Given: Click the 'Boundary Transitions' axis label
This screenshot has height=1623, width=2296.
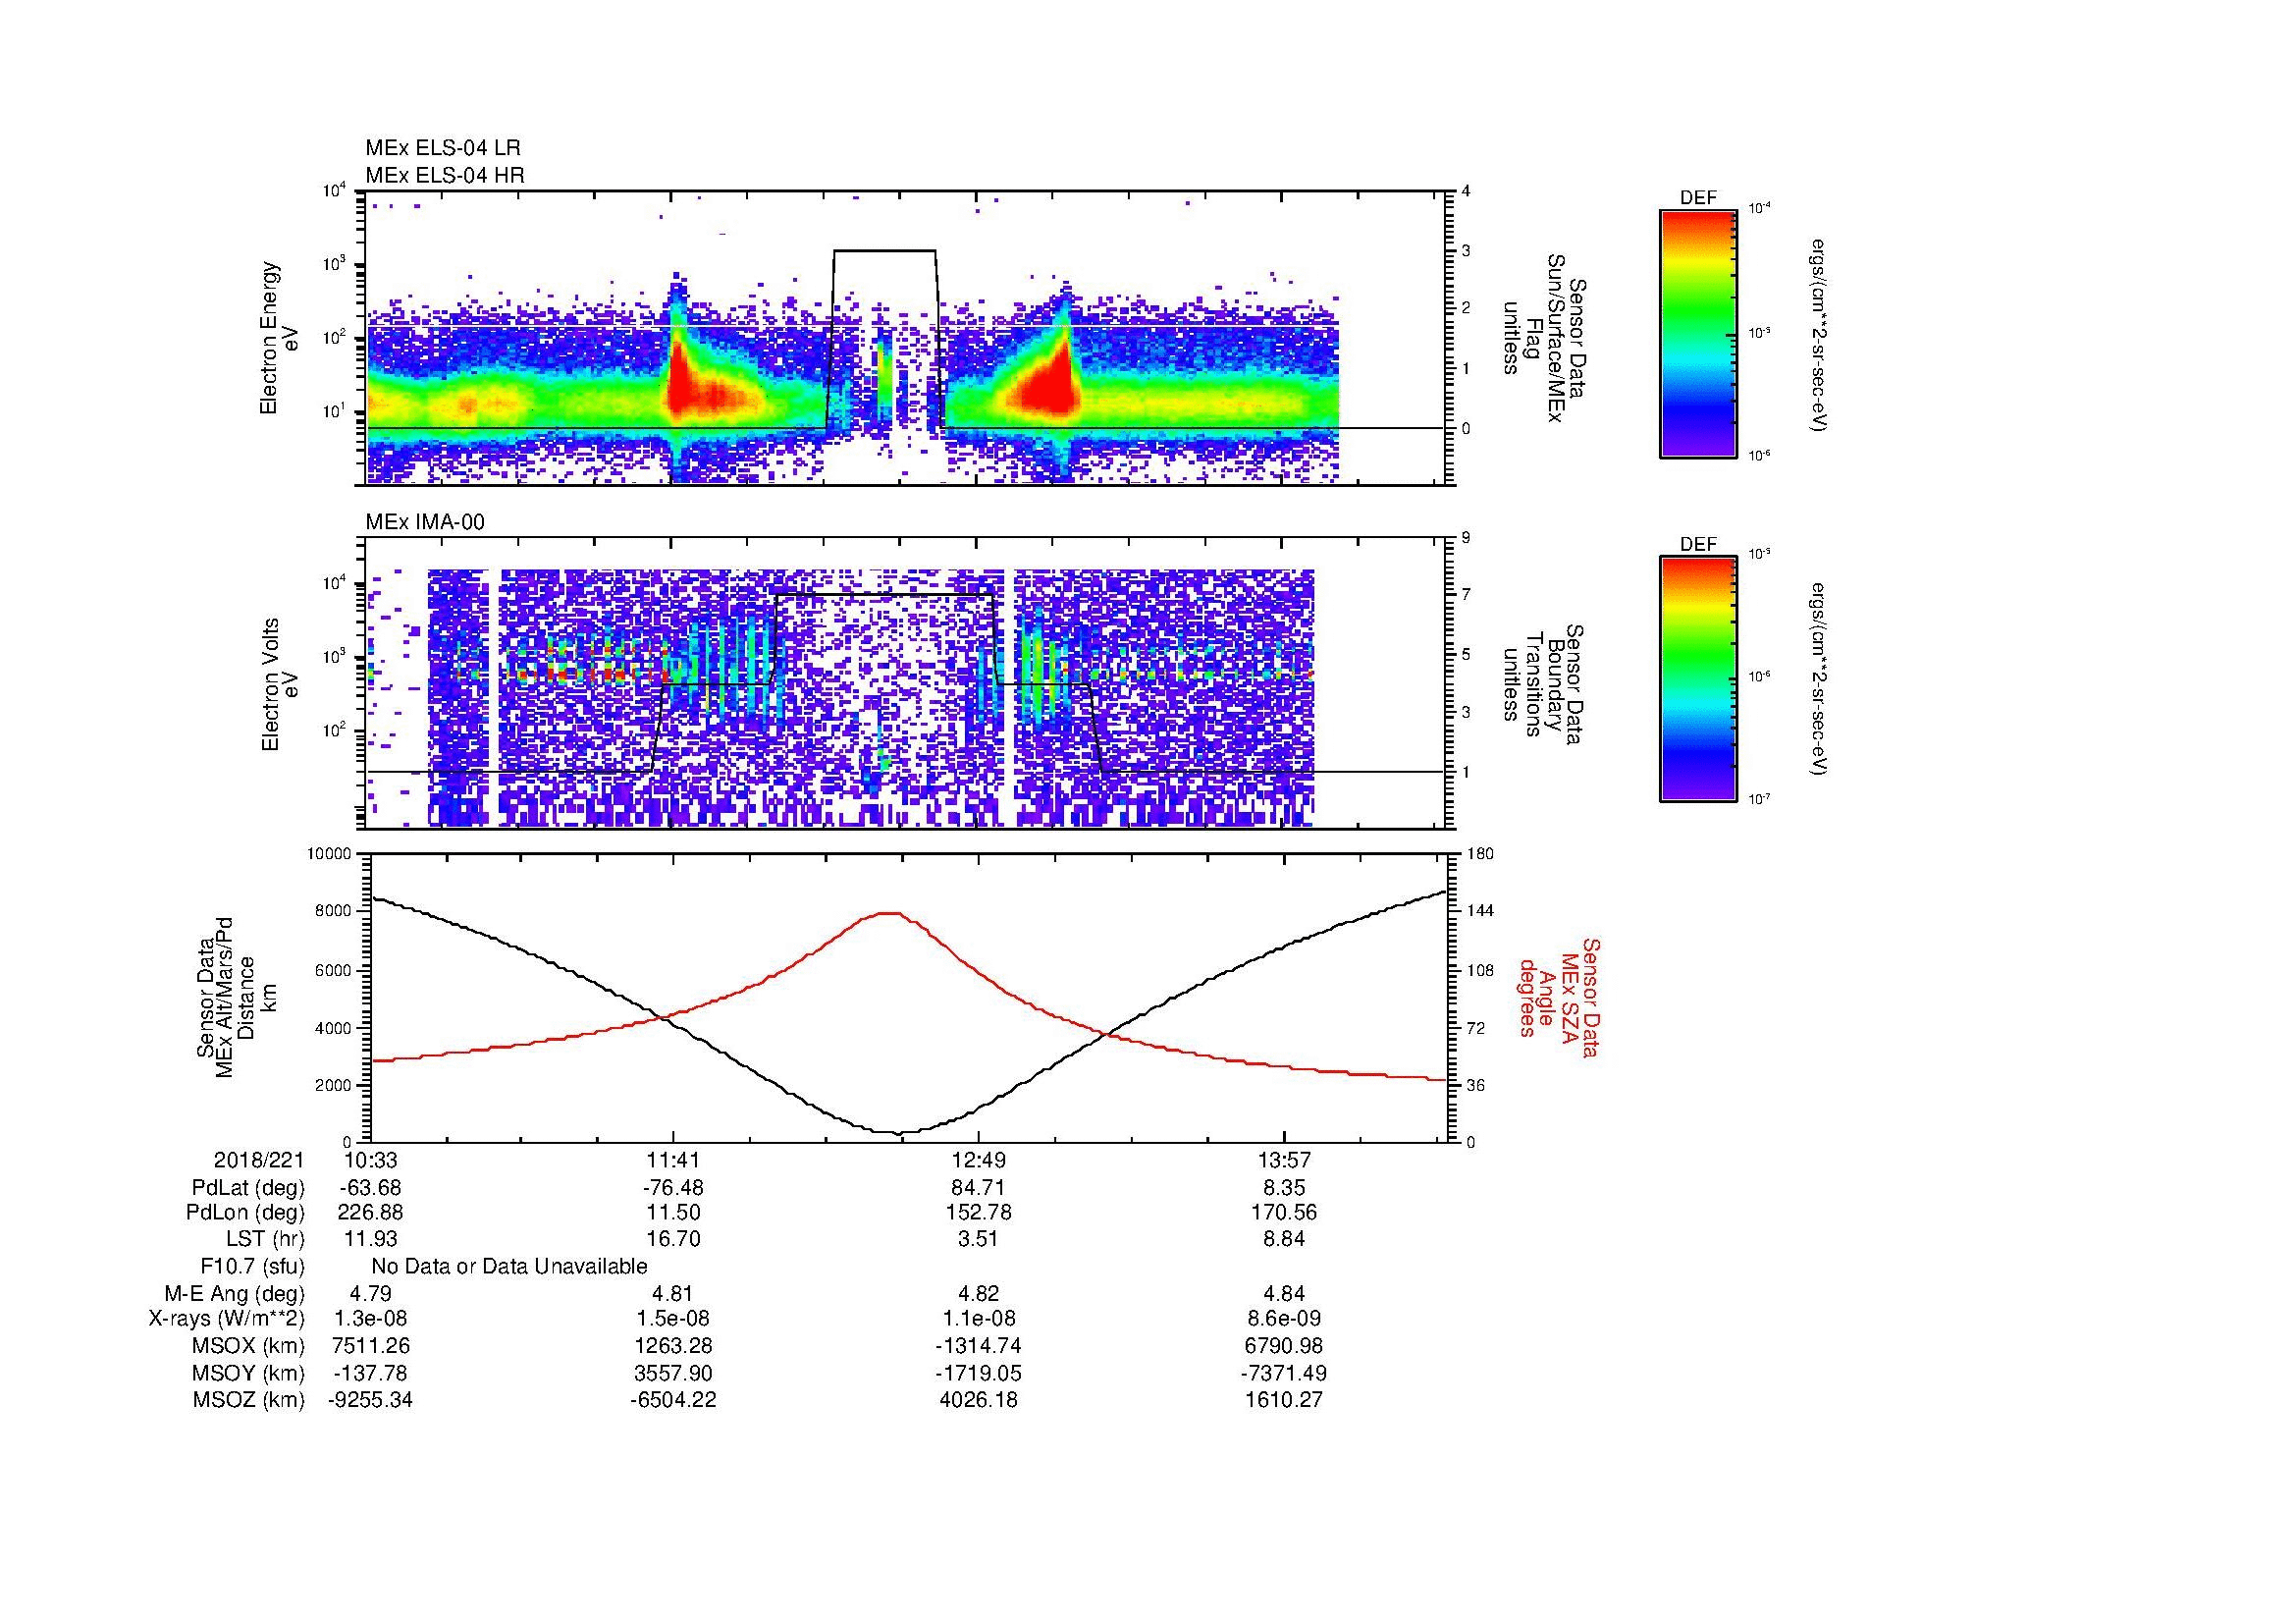Looking at the screenshot, I should click(x=1545, y=685).
